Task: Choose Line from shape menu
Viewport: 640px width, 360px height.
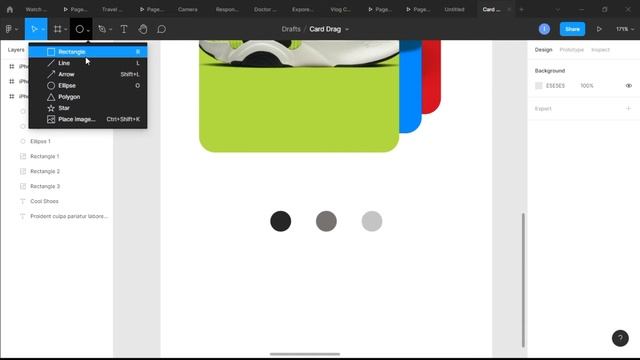Action: 88,63
